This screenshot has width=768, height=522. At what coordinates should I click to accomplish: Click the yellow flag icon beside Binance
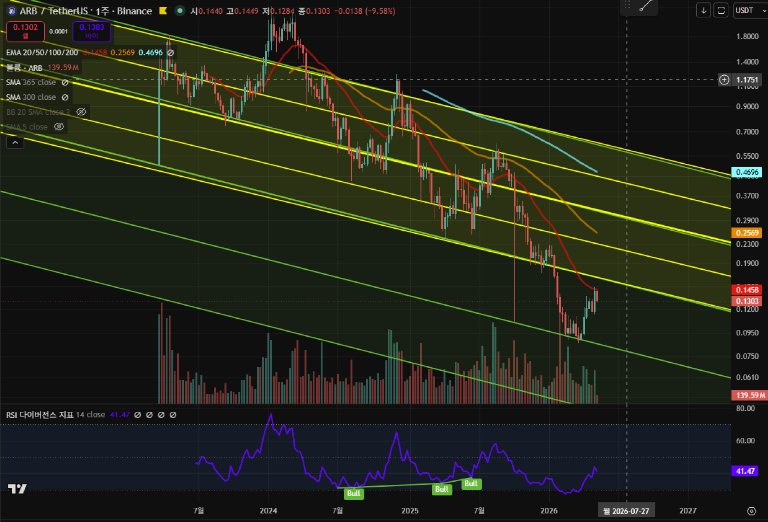[163, 10]
